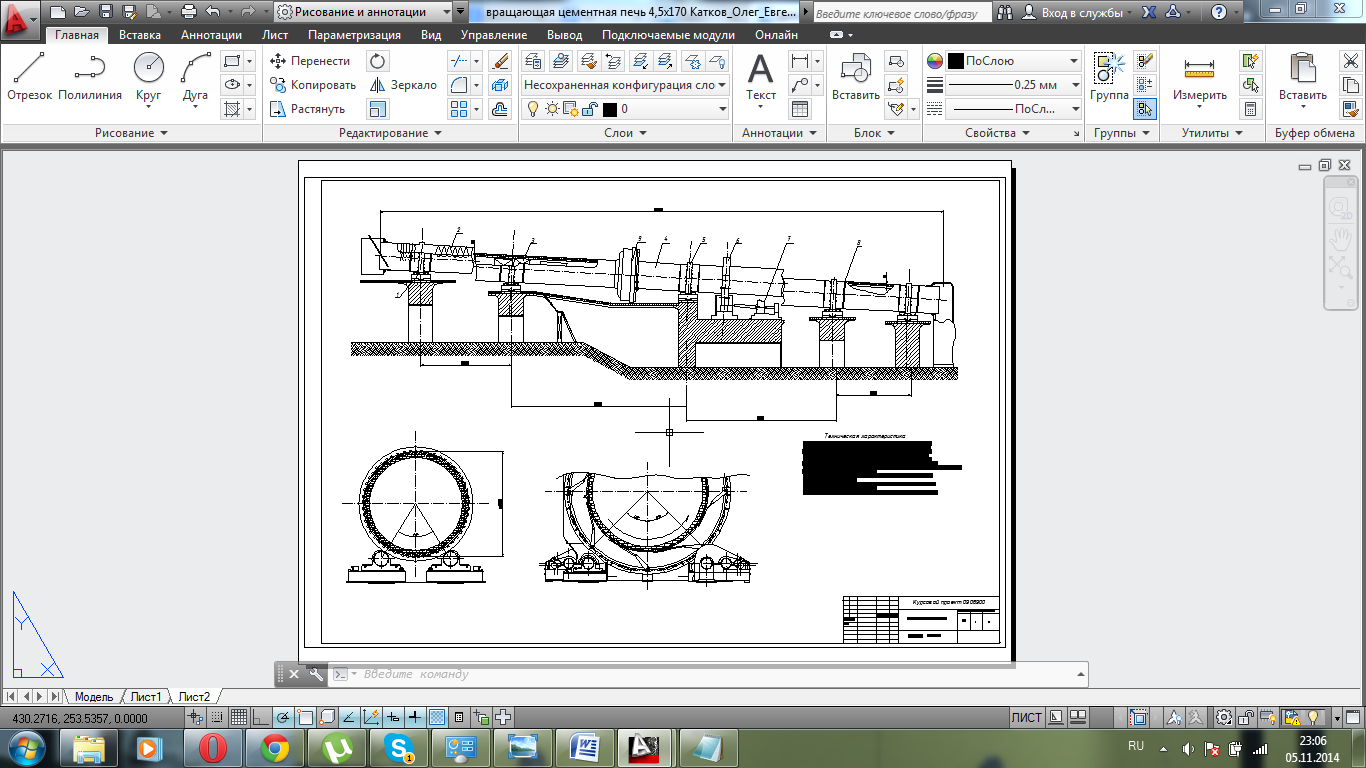Screen dimensions: 1366x768
Task: Toggle Polar tracking in status bar
Action: click(283, 717)
